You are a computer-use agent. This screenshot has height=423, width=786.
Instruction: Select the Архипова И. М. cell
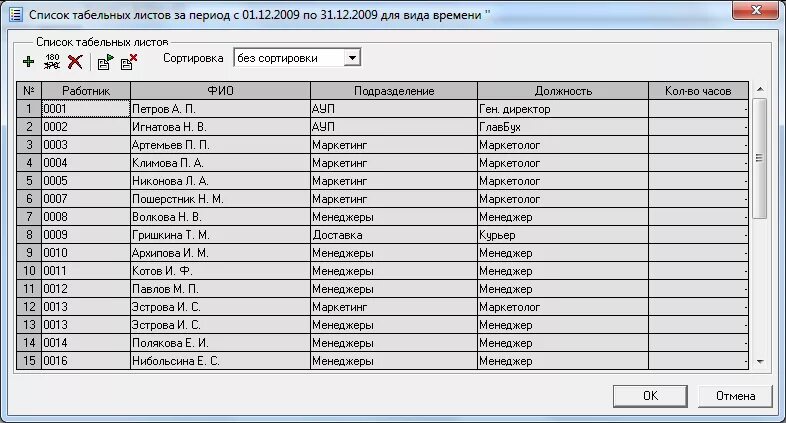[x=220, y=253]
